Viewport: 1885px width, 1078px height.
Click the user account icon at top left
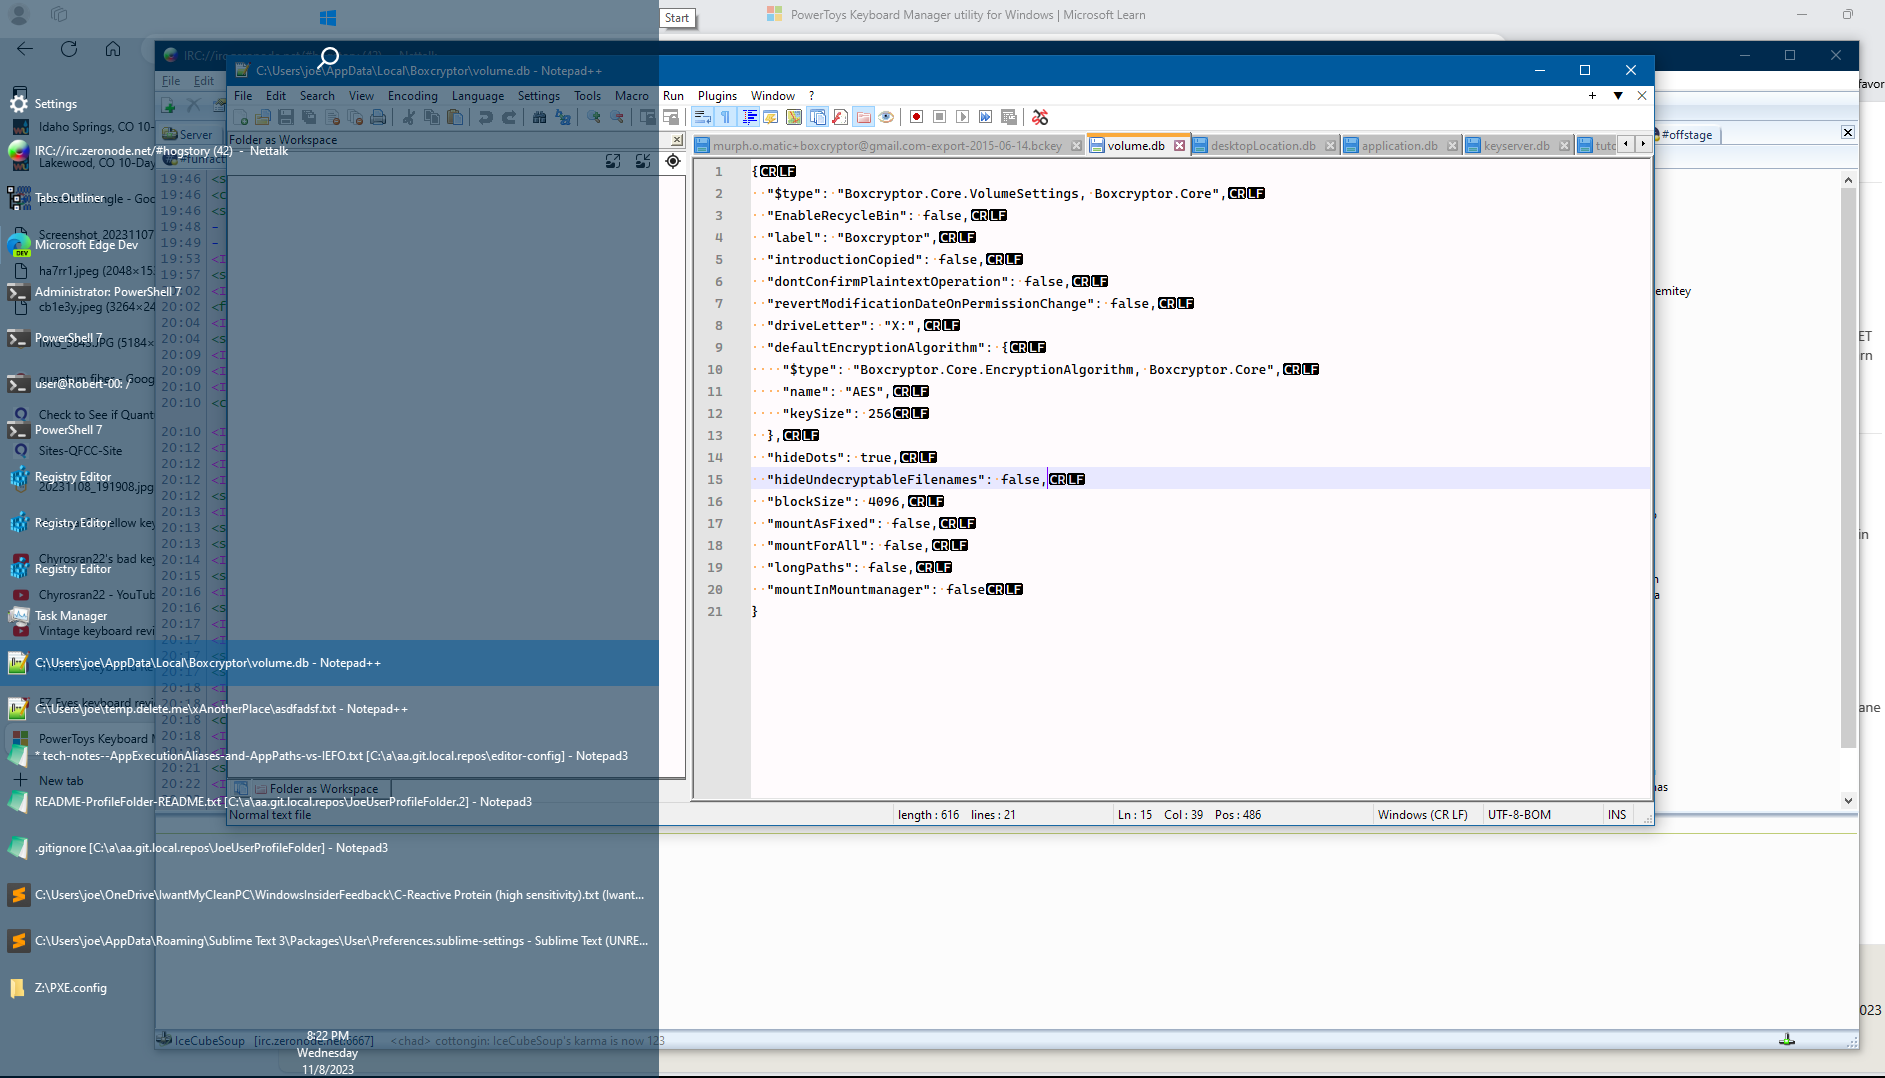tap(19, 15)
